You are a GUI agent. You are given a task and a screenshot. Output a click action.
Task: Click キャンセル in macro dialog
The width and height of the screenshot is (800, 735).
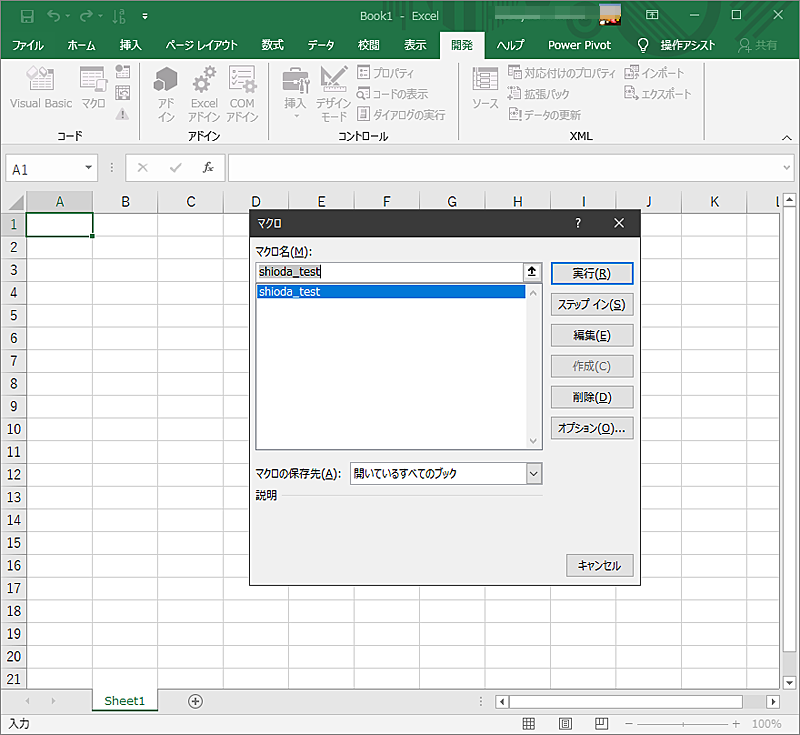click(599, 565)
